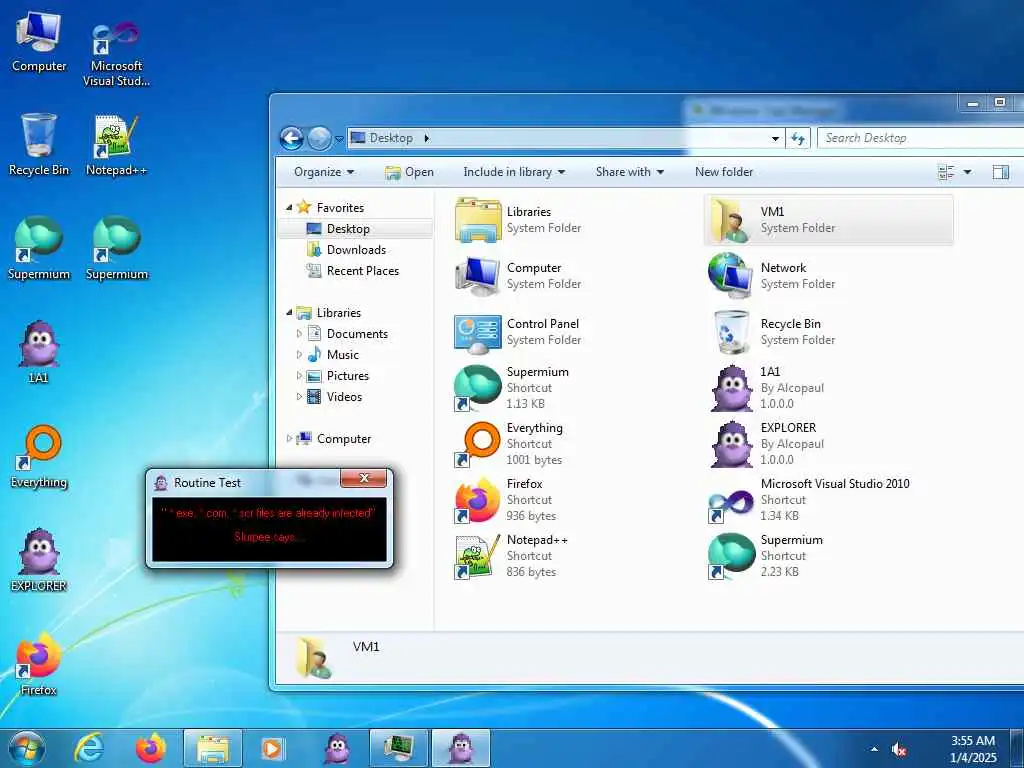Select Documents in the Libraries tree

coord(357,334)
